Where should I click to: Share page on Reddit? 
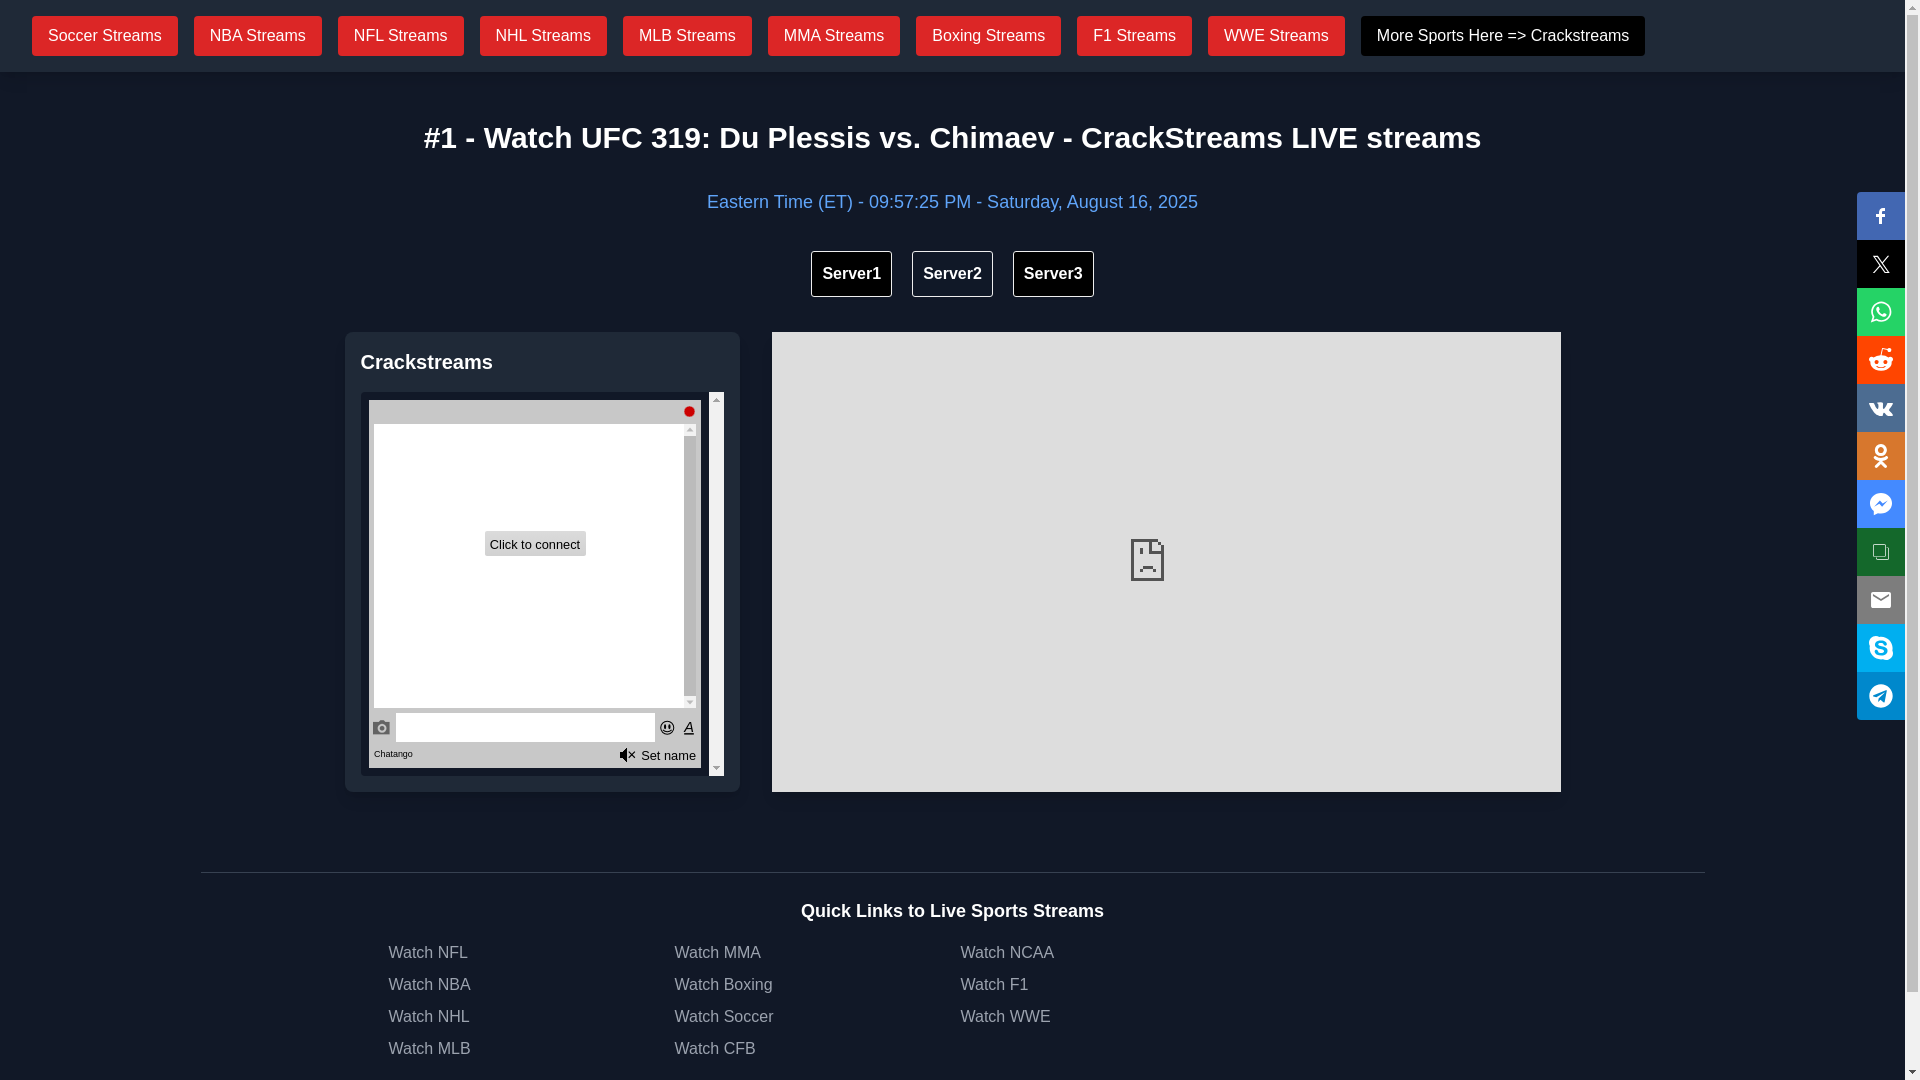pos(1880,360)
